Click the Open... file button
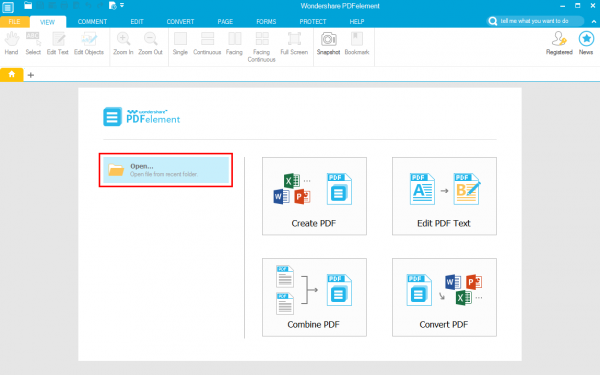Screen dimensions: 600x375 [x=166, y=170]
